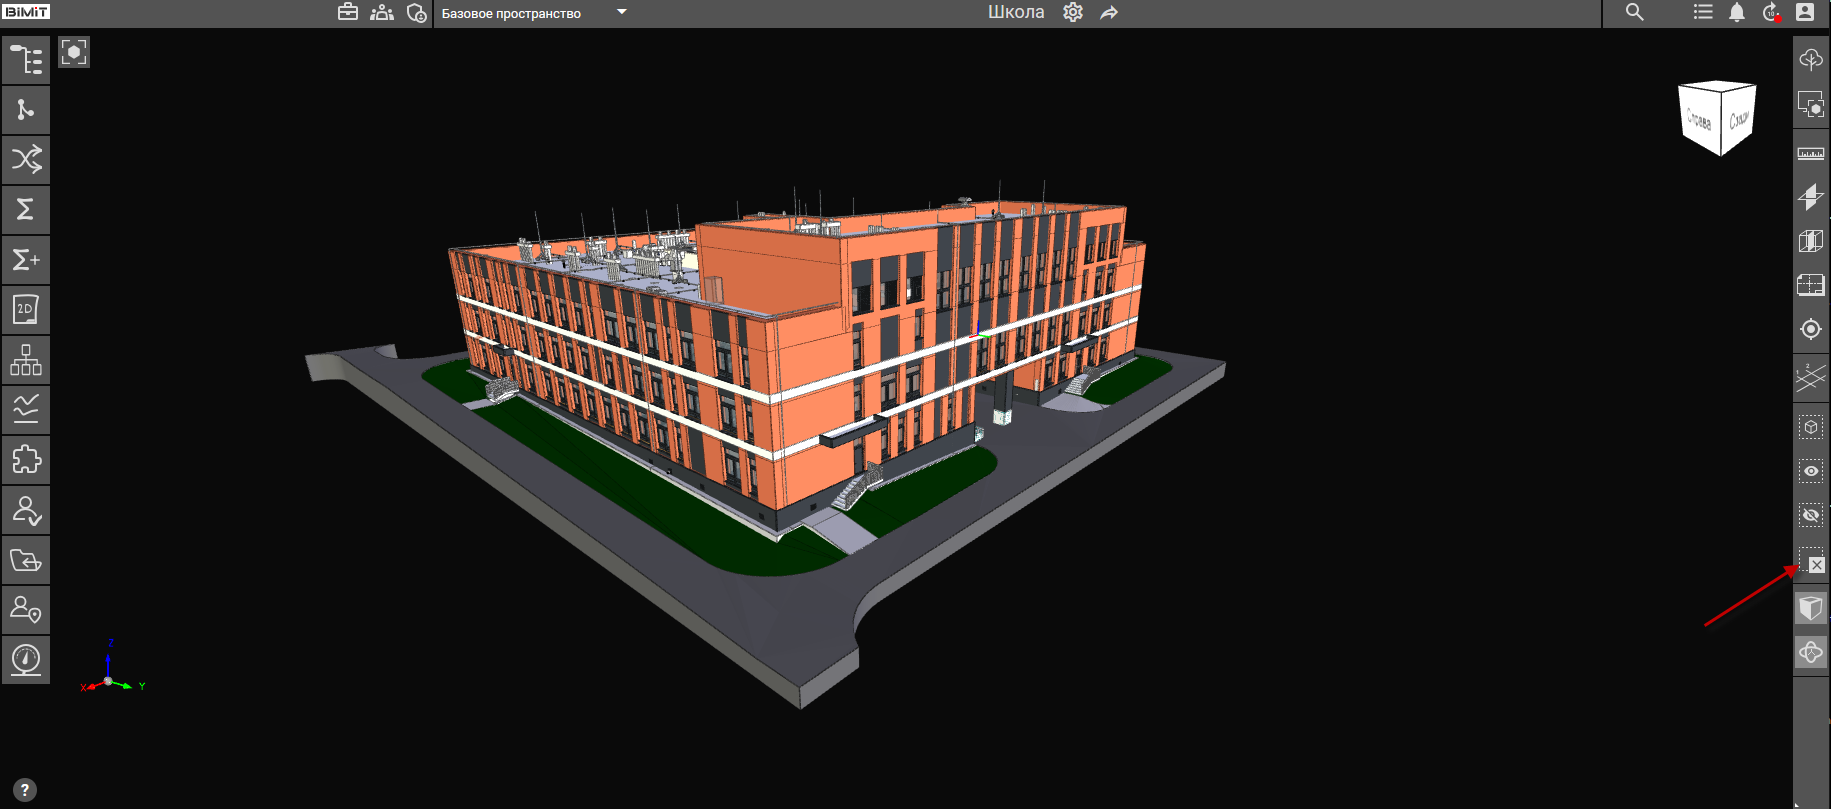Screen dimensions: 1831x809
Task: Select the ruler measurement tool
Action: pyautogui.click(x=1811, y=154)
